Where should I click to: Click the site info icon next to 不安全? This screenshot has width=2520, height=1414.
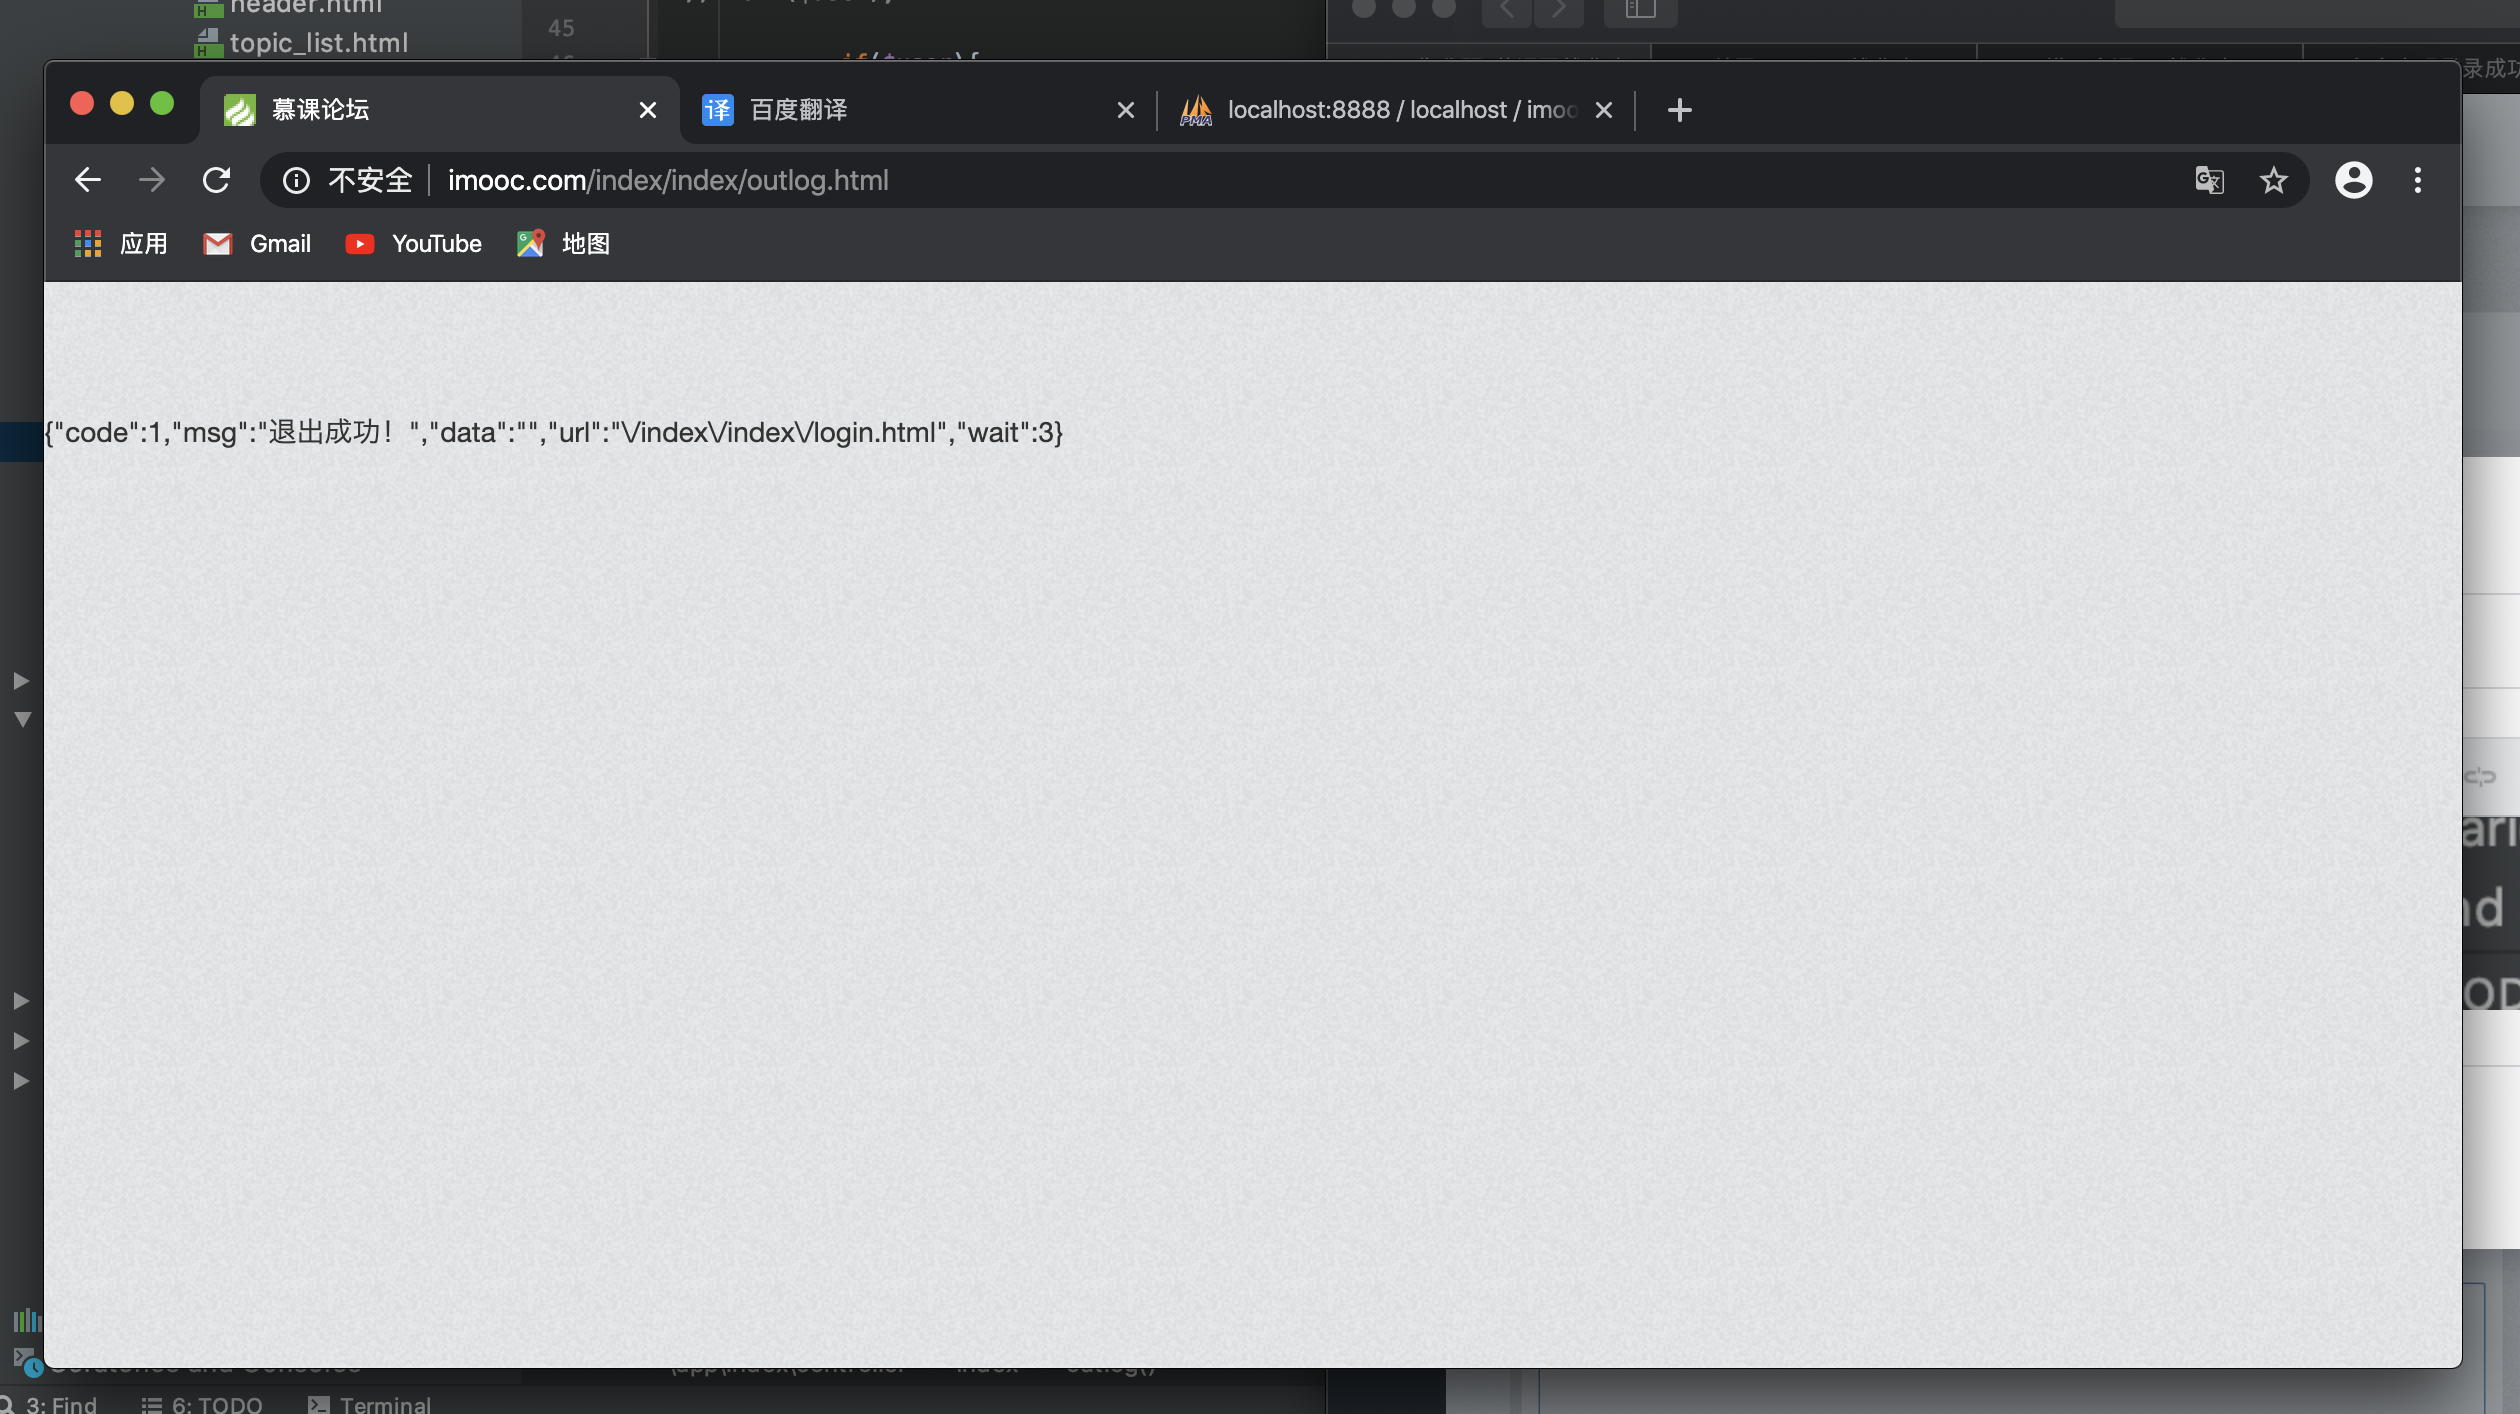click(x=296, y=180)
